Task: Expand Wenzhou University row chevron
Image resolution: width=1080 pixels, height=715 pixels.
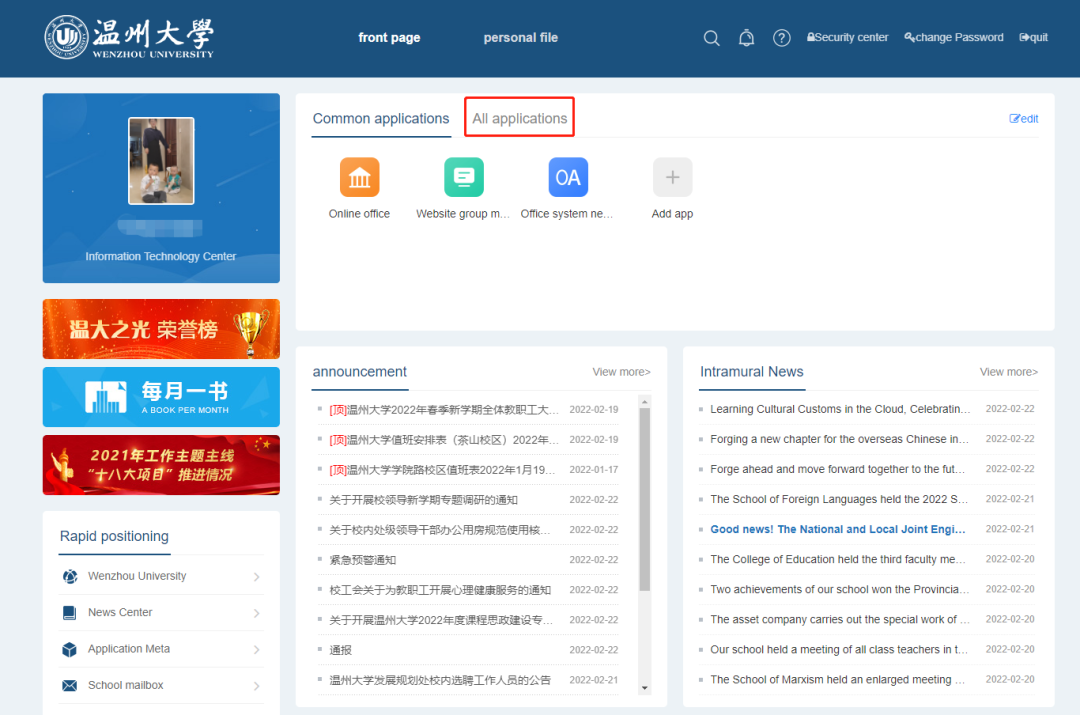Action: click(256, 577)
